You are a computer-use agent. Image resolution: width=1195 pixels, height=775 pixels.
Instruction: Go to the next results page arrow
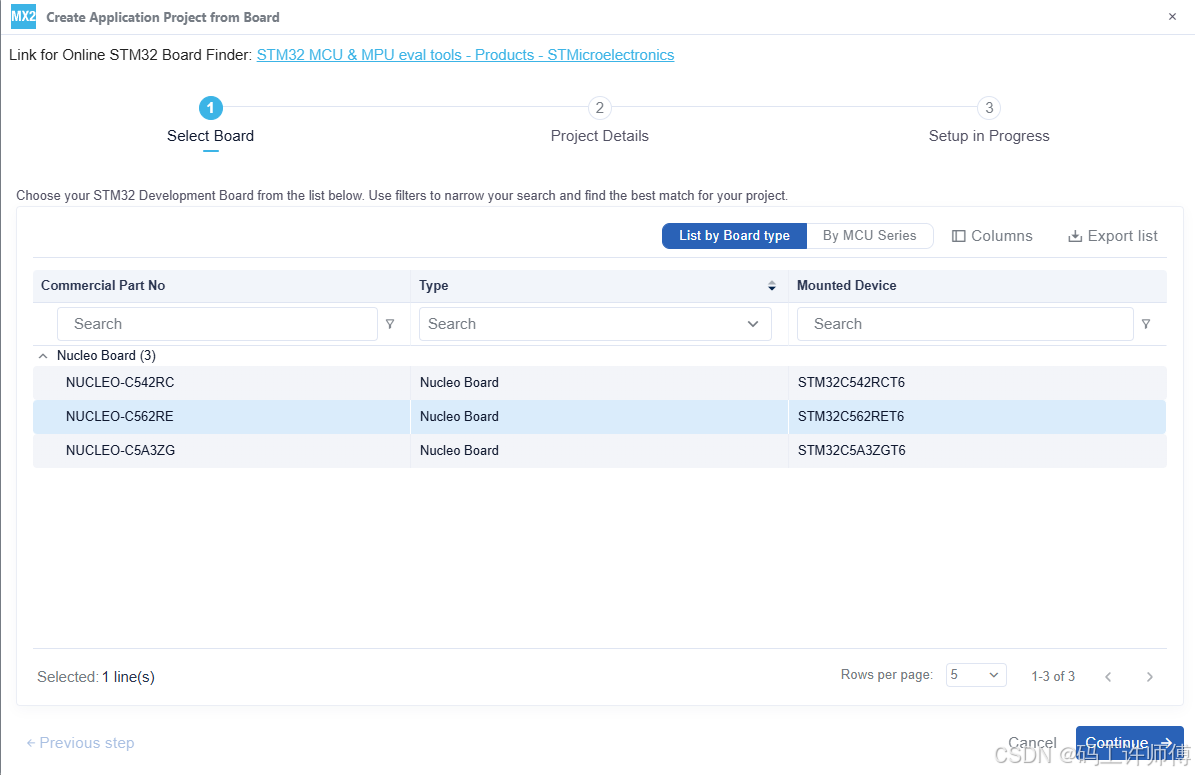click(1149, 677)
